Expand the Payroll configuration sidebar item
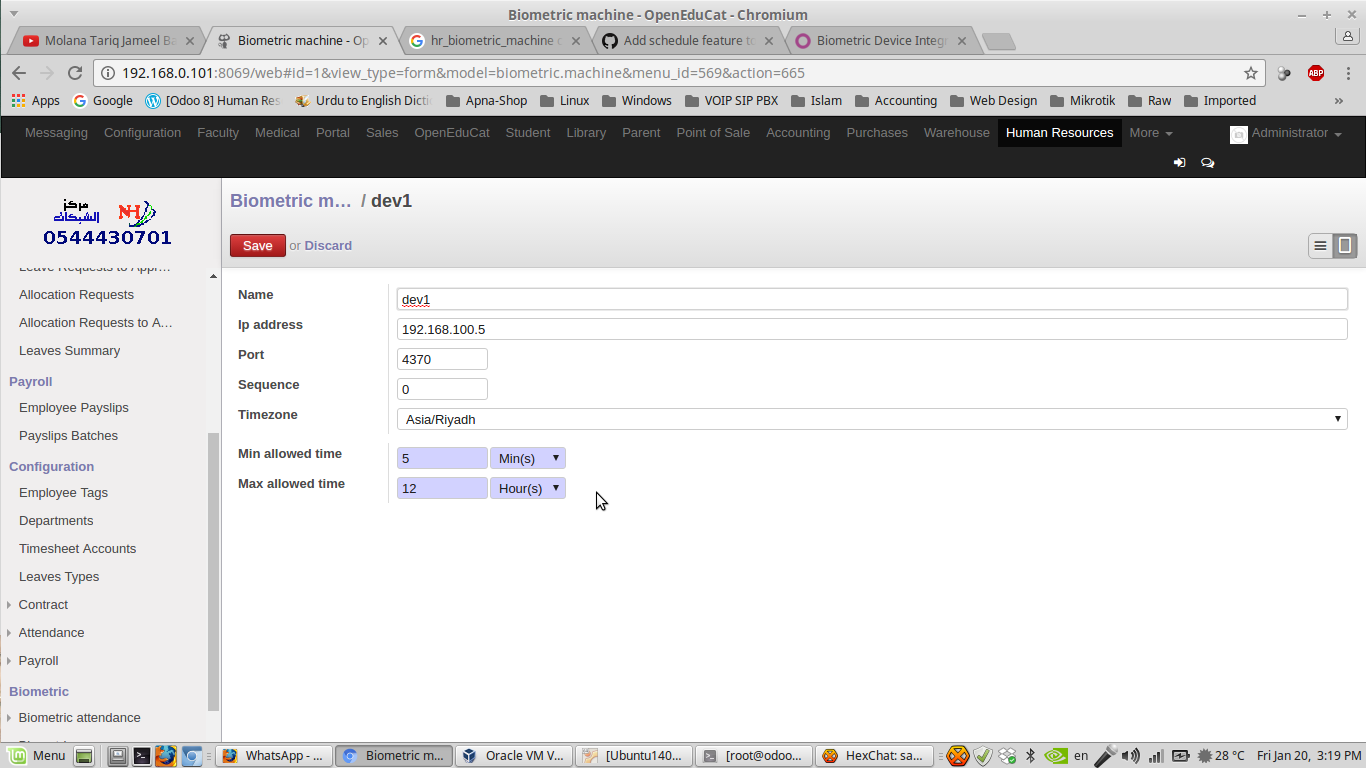 38,660
